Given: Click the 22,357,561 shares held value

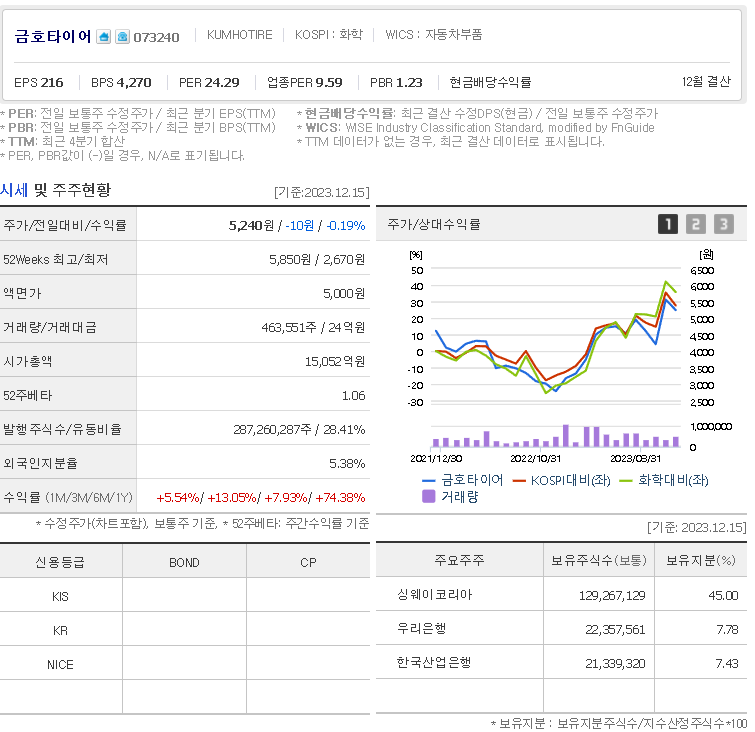Looking at the screenshot, I should pos(615,629).
